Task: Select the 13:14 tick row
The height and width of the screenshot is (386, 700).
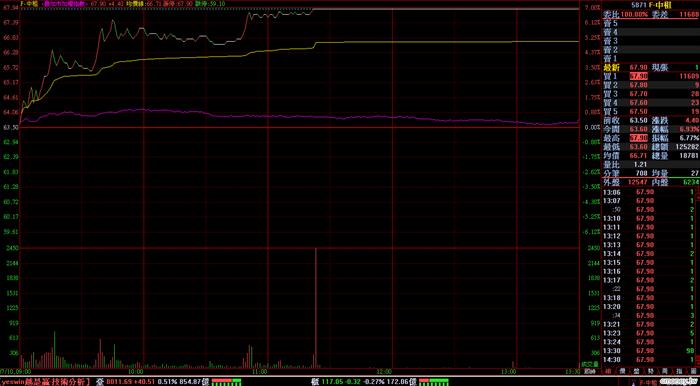Action: click(650, 253)
